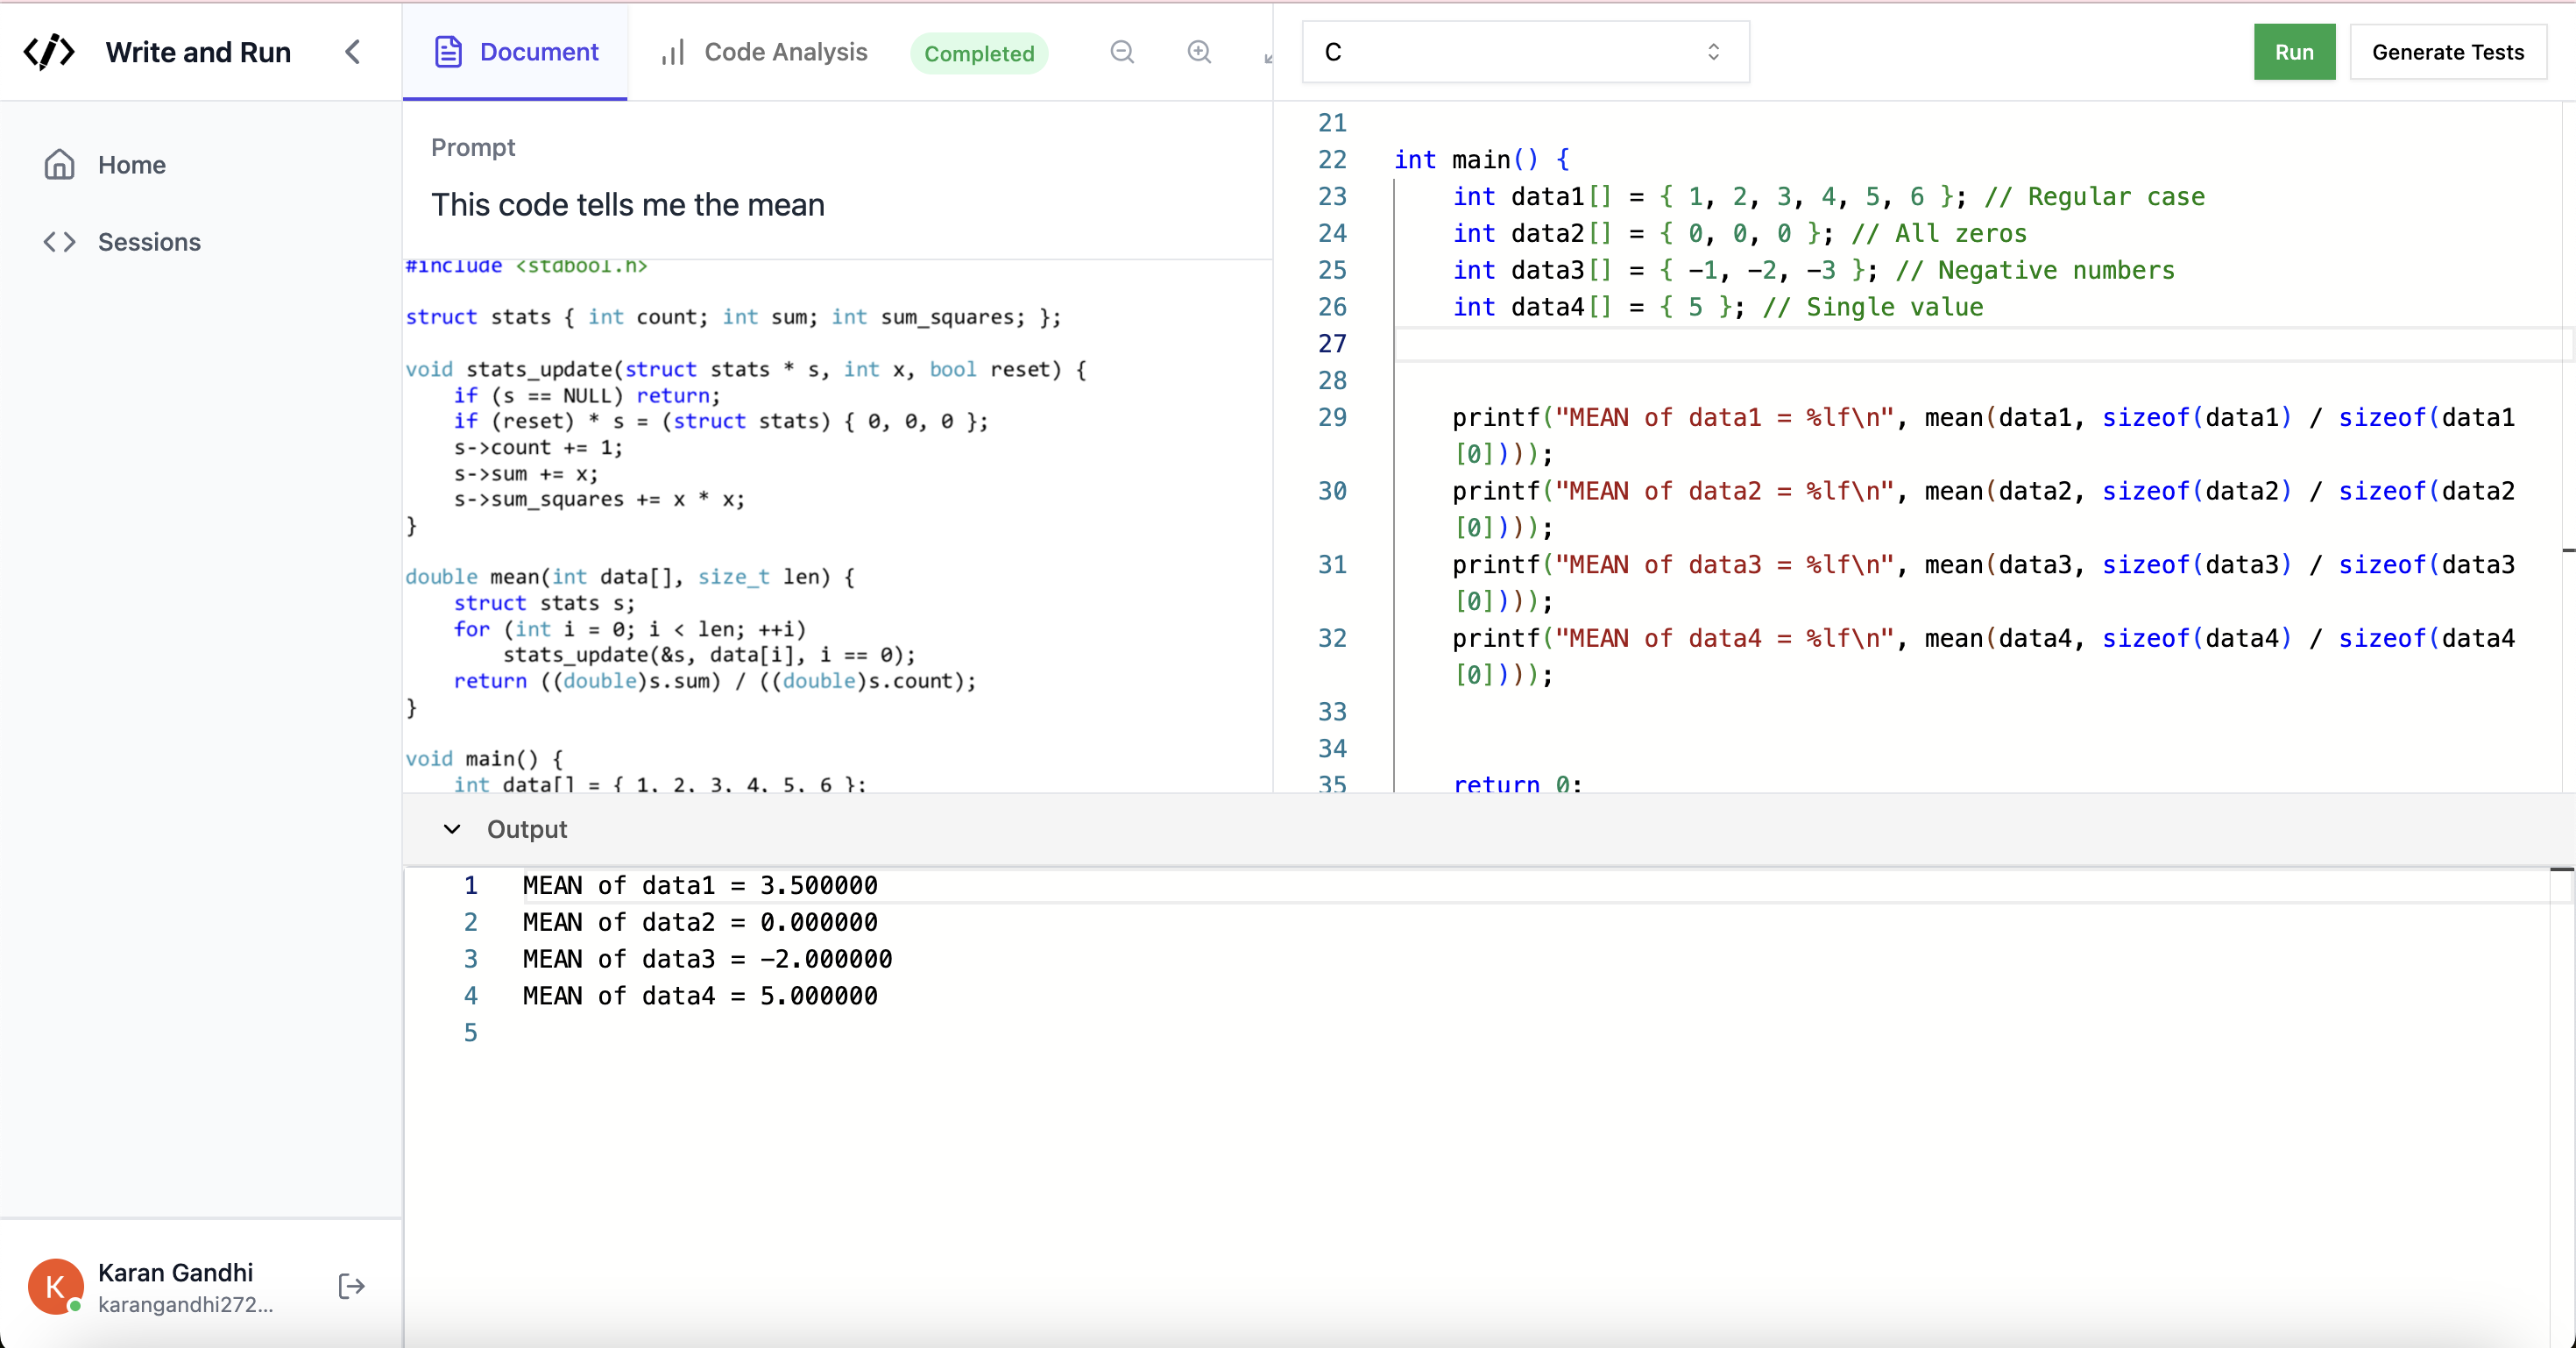The image size is (2576, 1348).
Task: Click the logout icon next to Karan Gandhi
Action: [351, 1286]
